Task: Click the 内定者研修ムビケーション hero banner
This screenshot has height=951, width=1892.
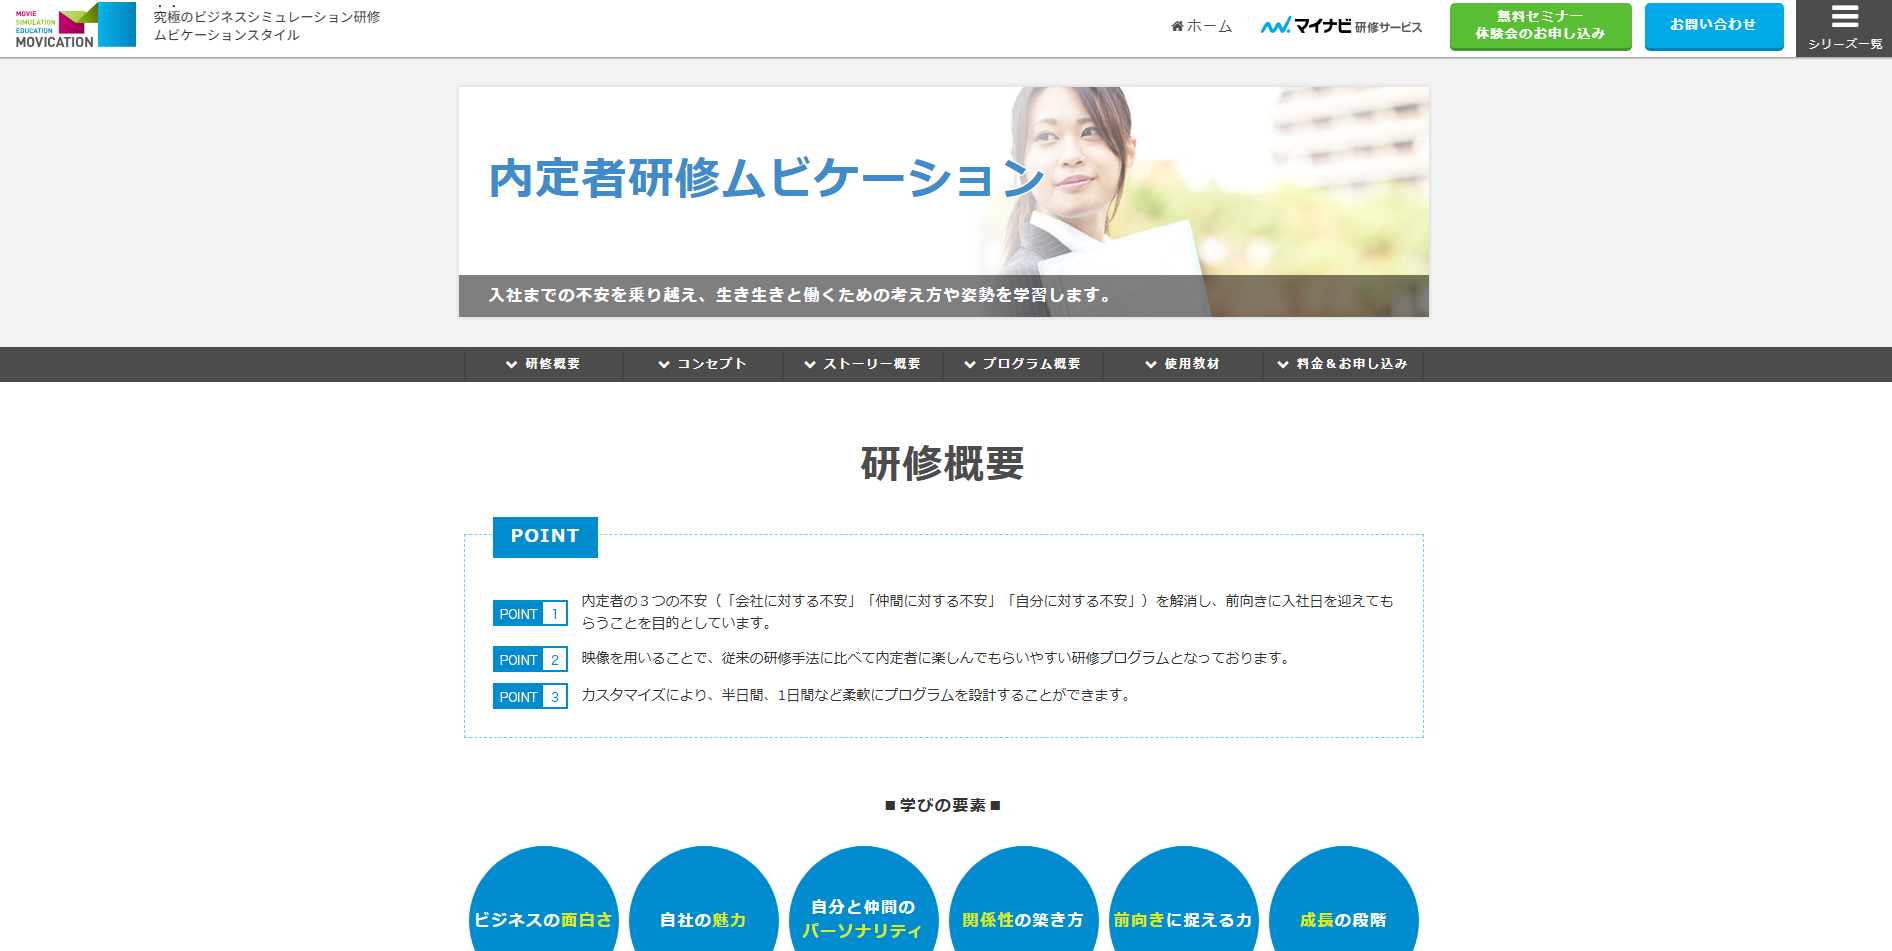Action: [x=943, y=202]
